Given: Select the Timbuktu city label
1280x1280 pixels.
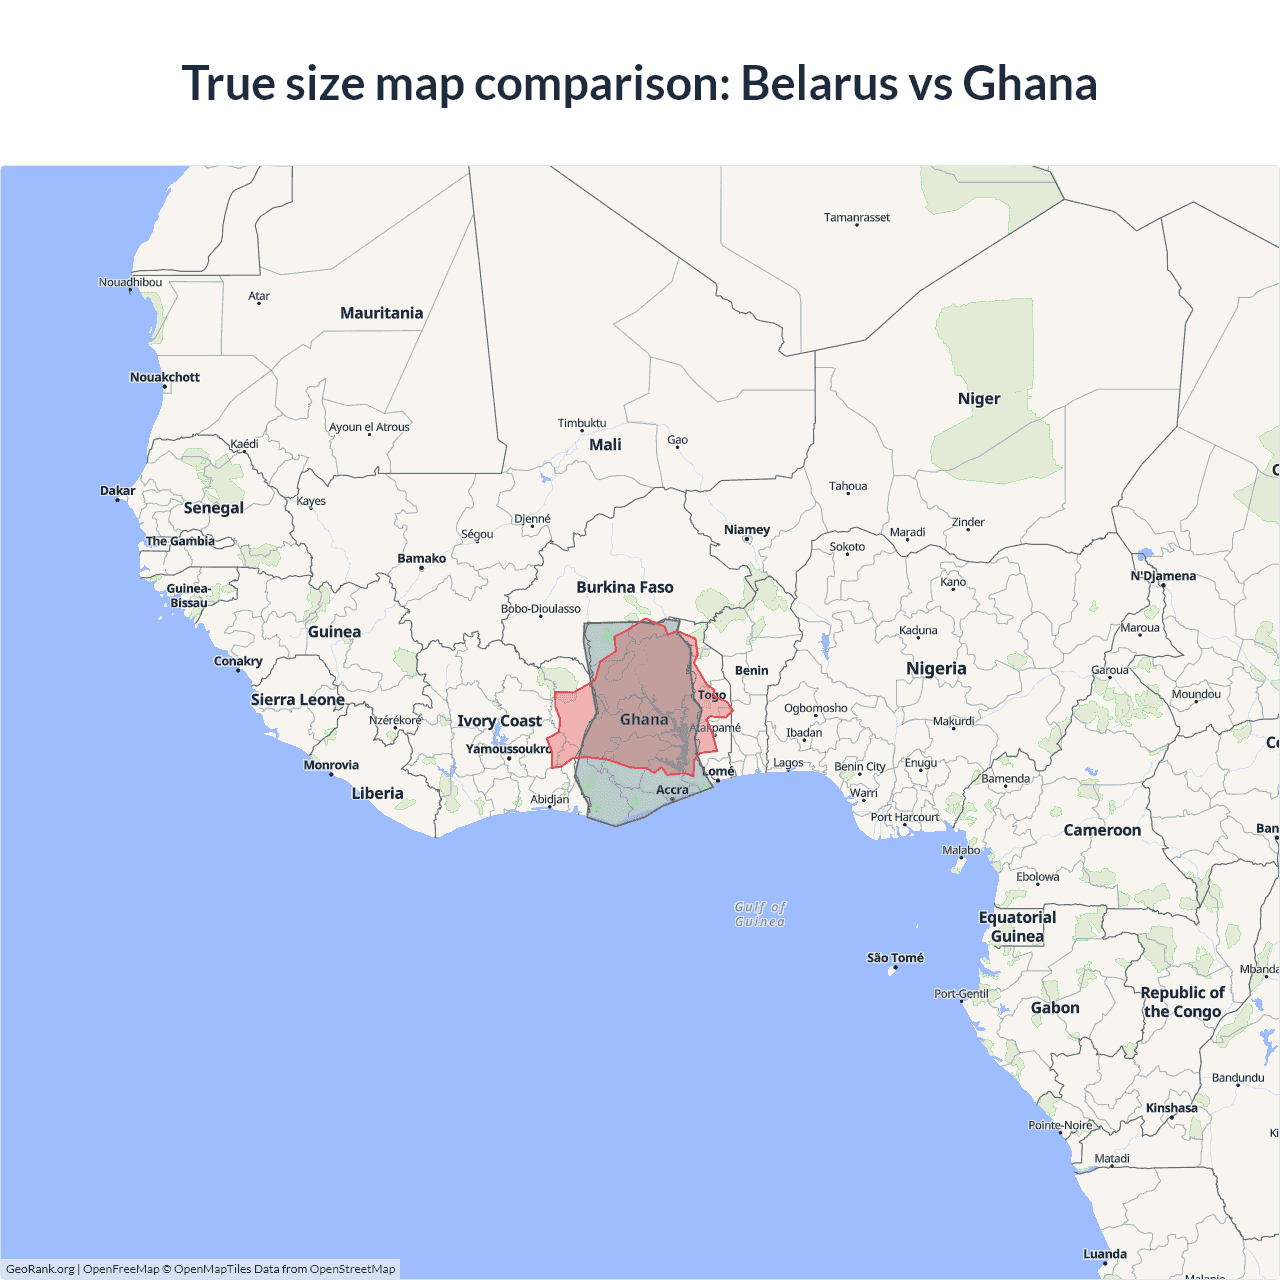Looking at the screenshot, I should (582, 423).
